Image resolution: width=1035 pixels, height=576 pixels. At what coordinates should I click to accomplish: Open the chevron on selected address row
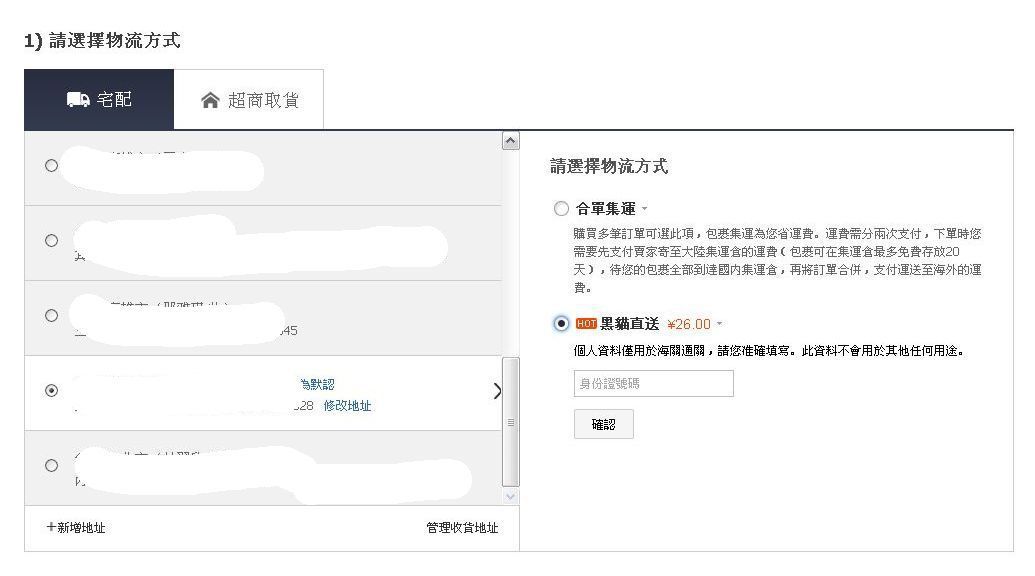click(x=497, y=391)
